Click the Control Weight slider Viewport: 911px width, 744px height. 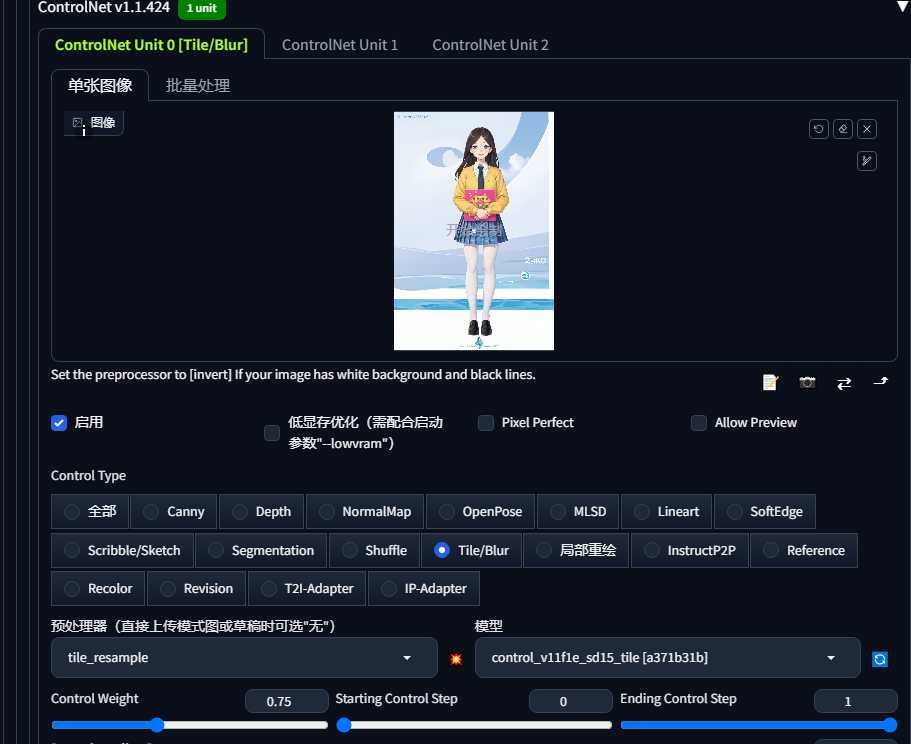(189, 725)
